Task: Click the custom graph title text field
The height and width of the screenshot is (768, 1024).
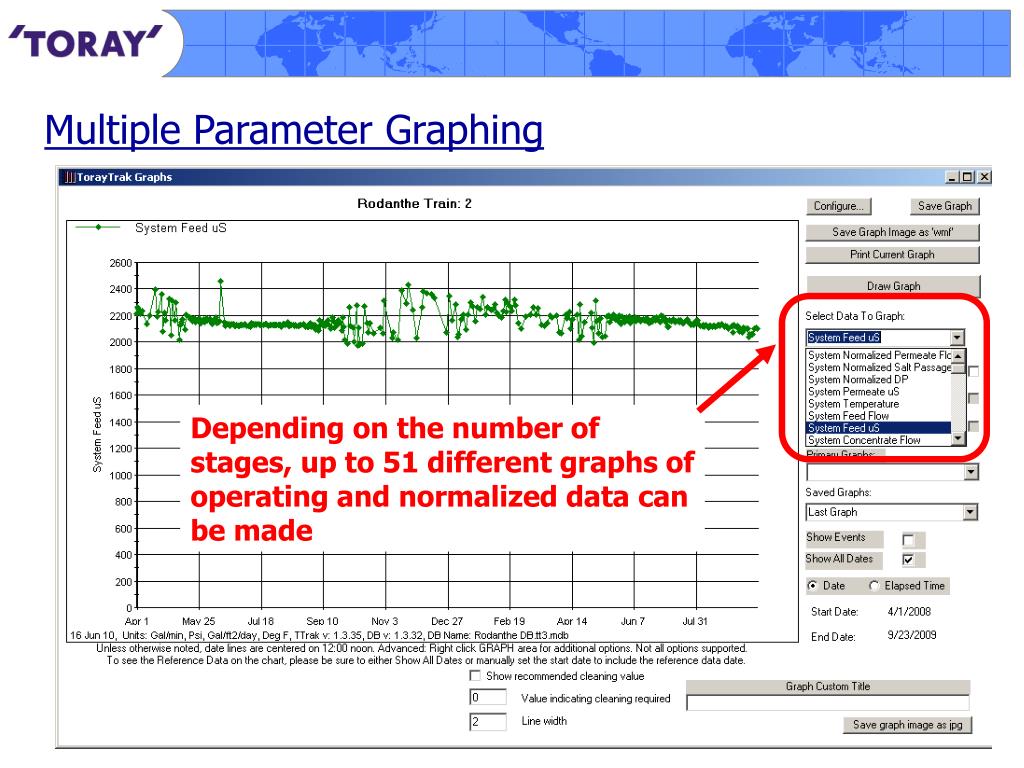Action: [x=827, y=703]
